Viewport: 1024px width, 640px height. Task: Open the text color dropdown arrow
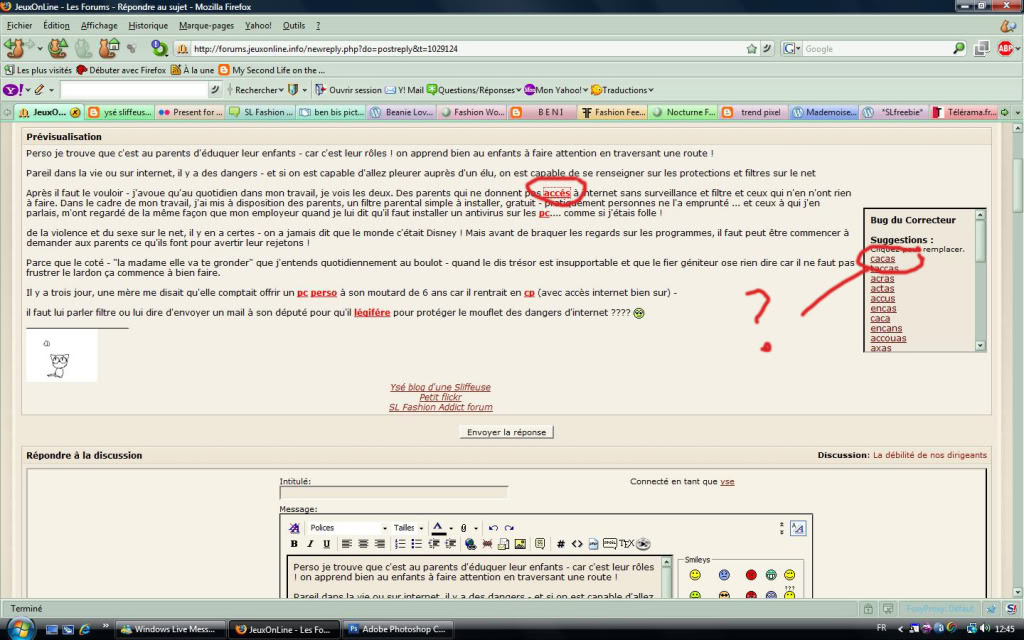tap(451, 528)
